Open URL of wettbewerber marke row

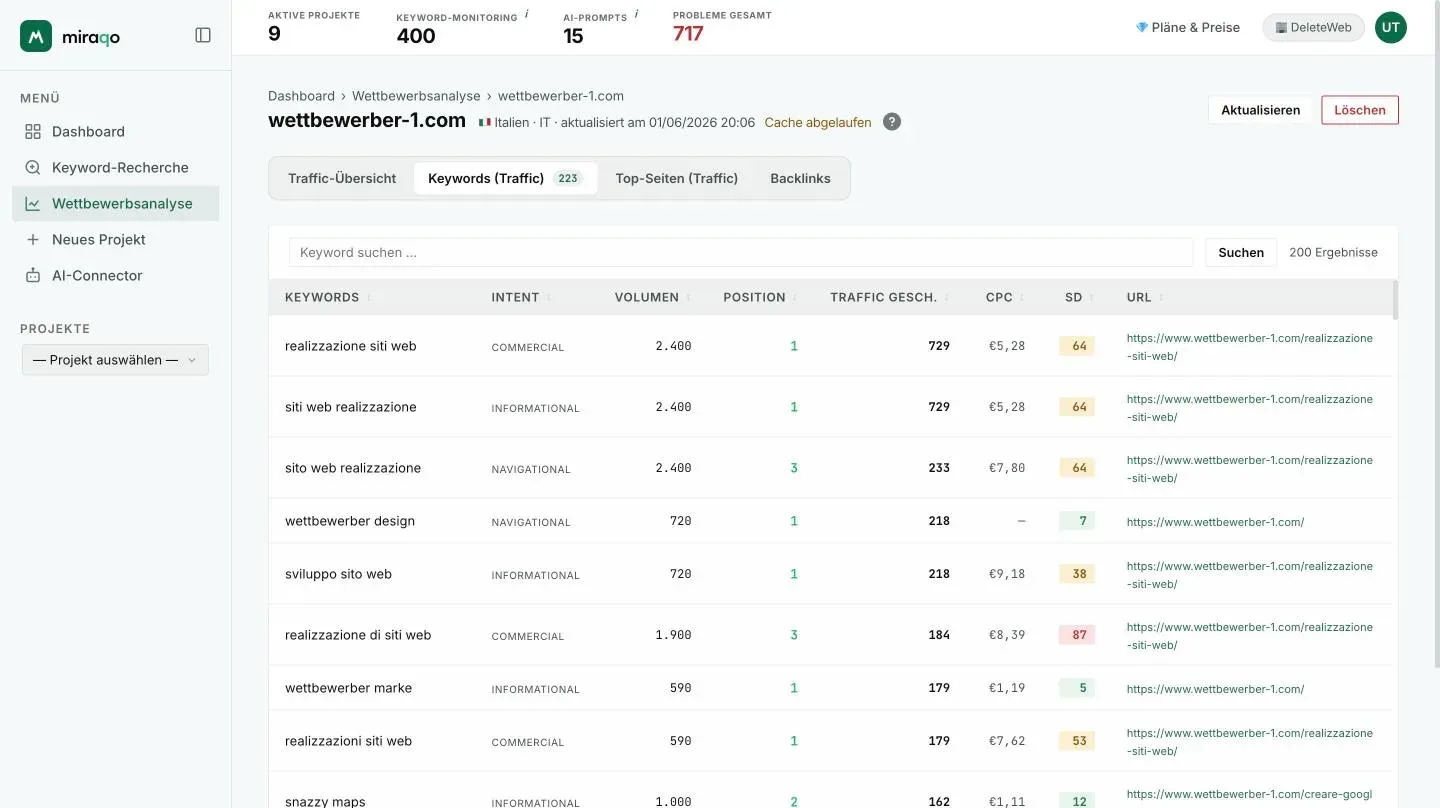pos(1215,689)
